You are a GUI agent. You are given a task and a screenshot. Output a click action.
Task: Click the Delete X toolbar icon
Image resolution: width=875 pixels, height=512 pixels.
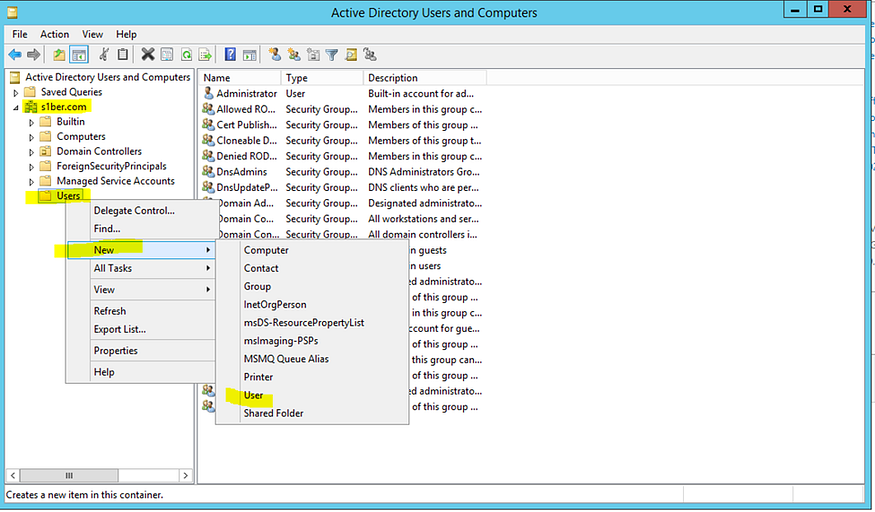click(x=148, y=54)
